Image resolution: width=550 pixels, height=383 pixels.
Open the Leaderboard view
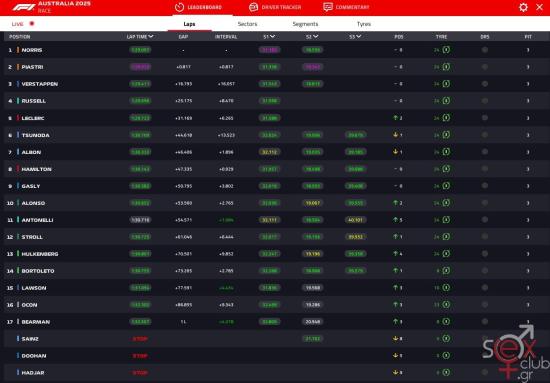click(199, 7)
